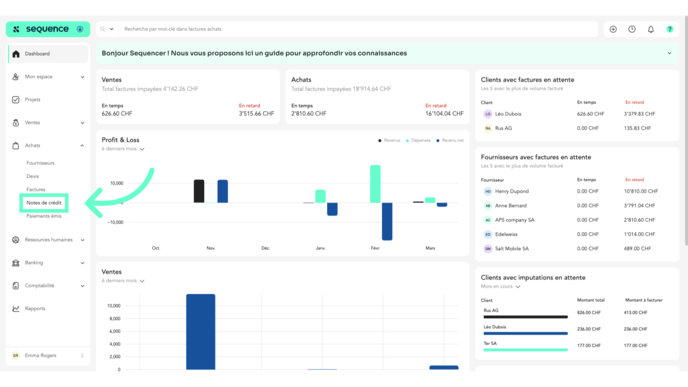Click Ter SA green imputation bar
The image size is (688, 387).
coord(526,350)
